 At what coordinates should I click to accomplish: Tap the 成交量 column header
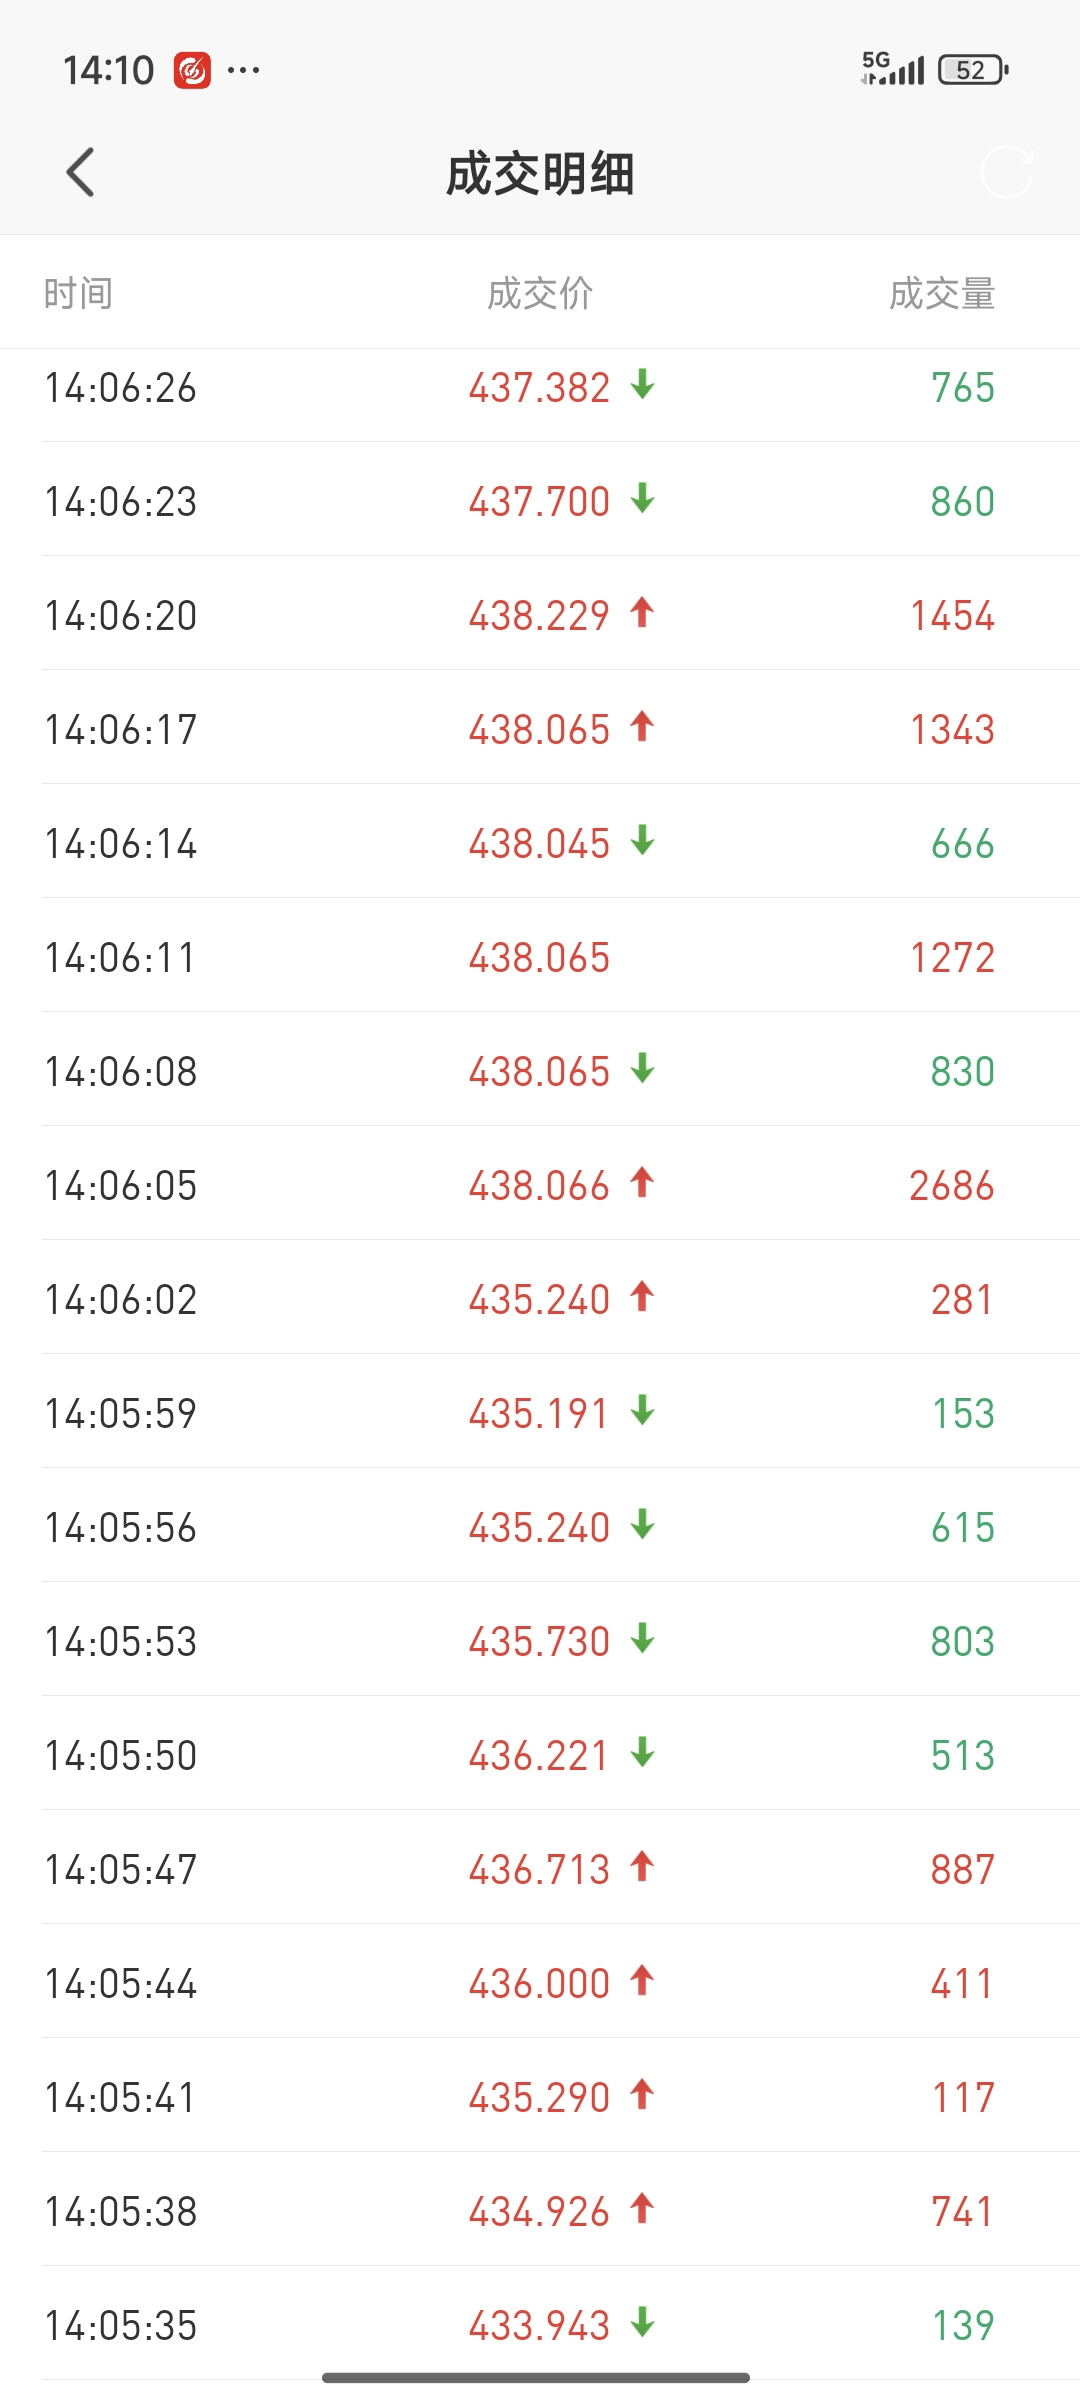click(942, 294)
